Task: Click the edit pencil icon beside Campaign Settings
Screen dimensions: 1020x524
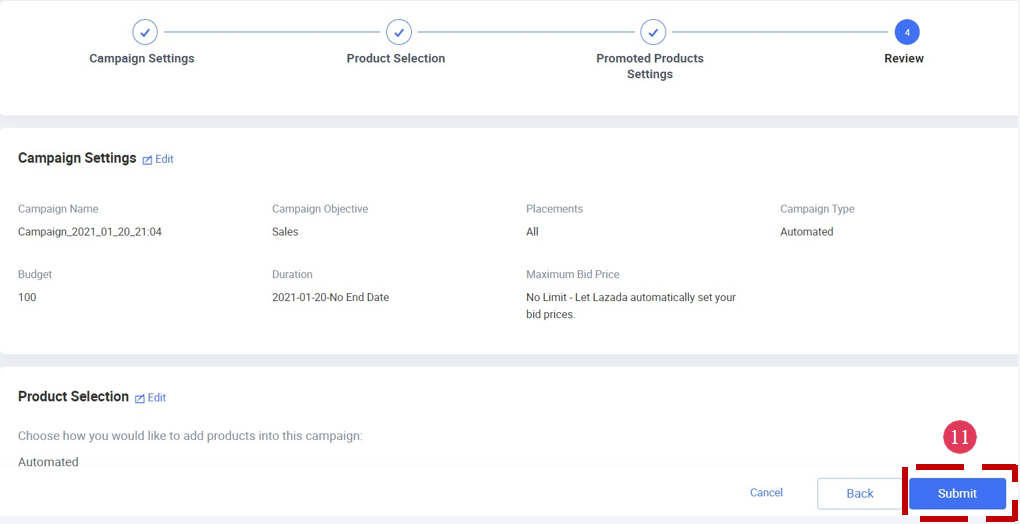Action: point(147,160)
